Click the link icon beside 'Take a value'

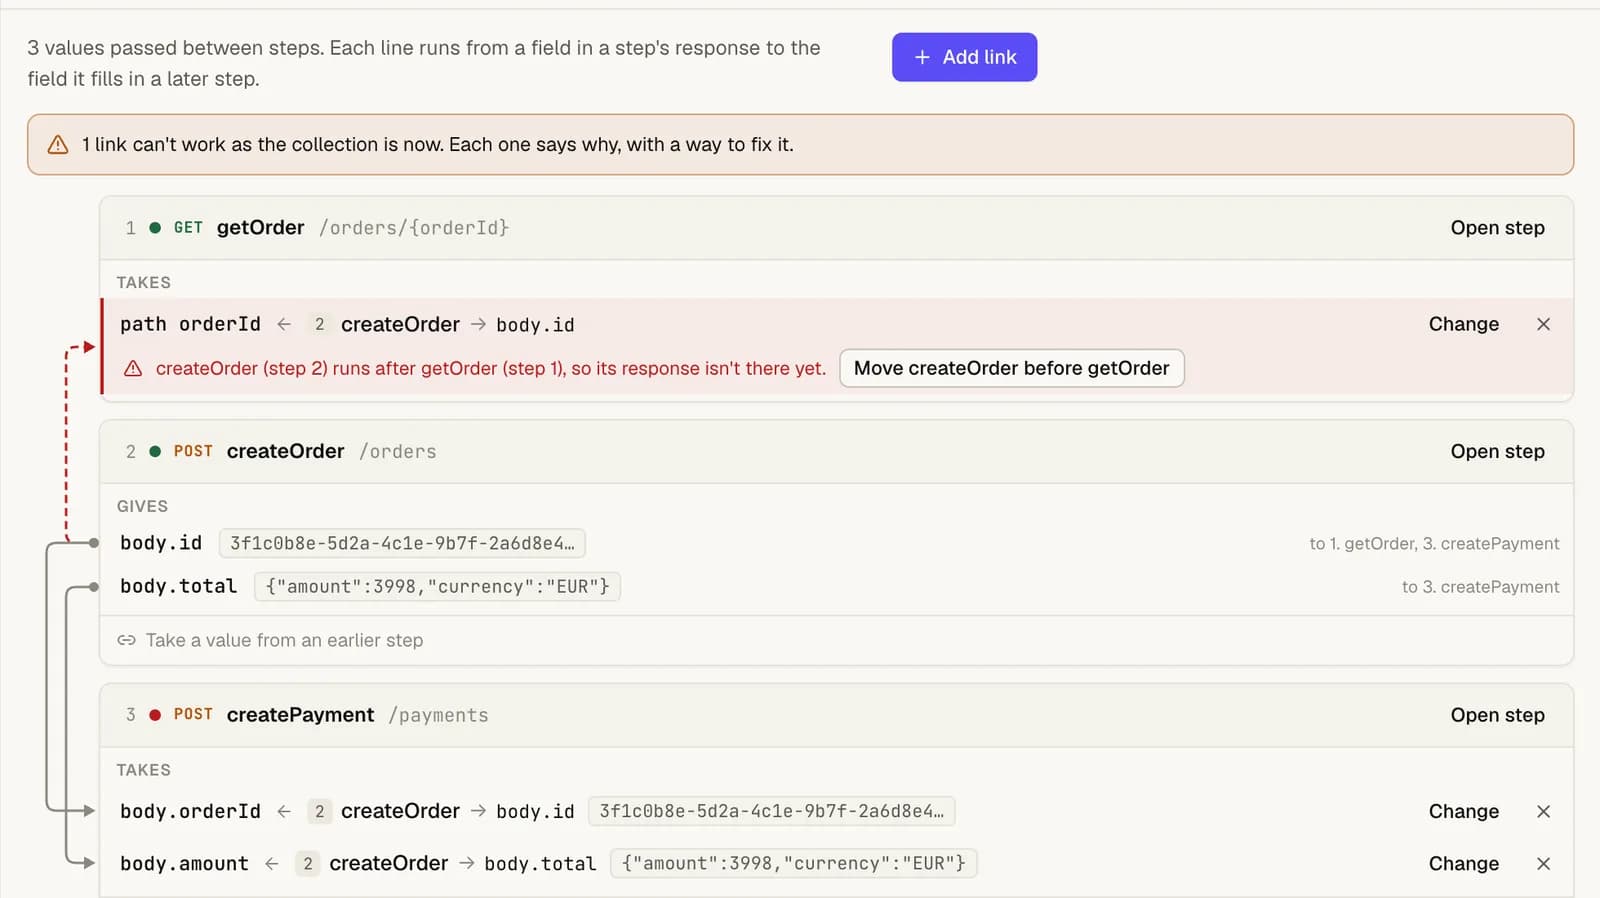(x=126, y=640)
